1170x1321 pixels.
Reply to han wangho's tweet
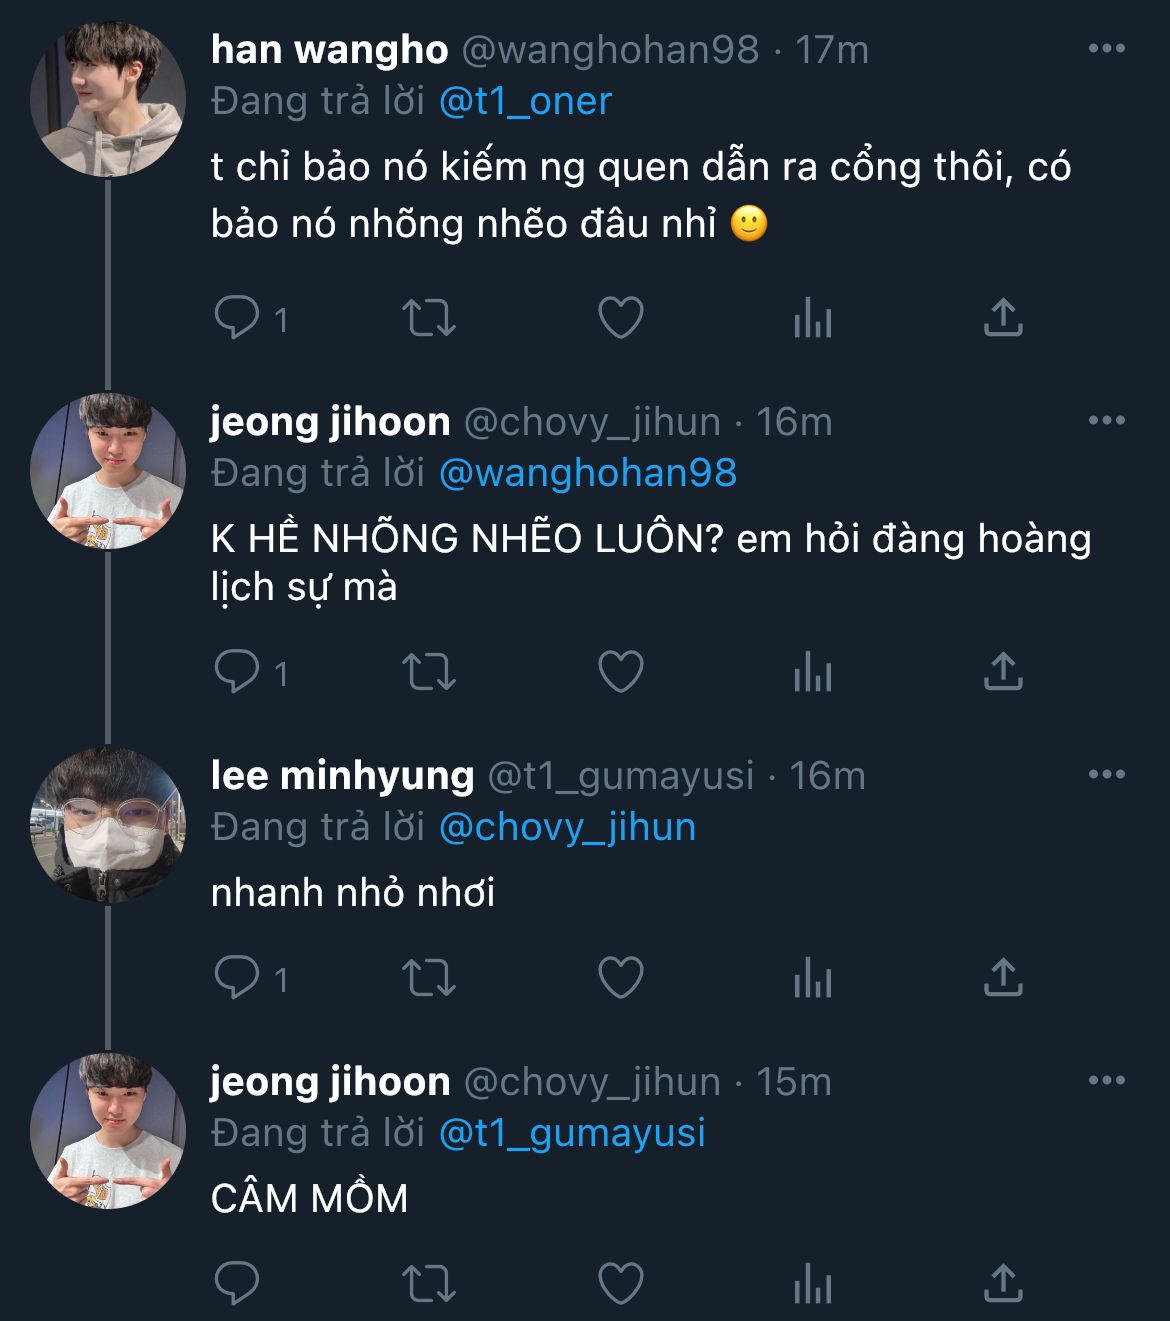click(237, 318)
